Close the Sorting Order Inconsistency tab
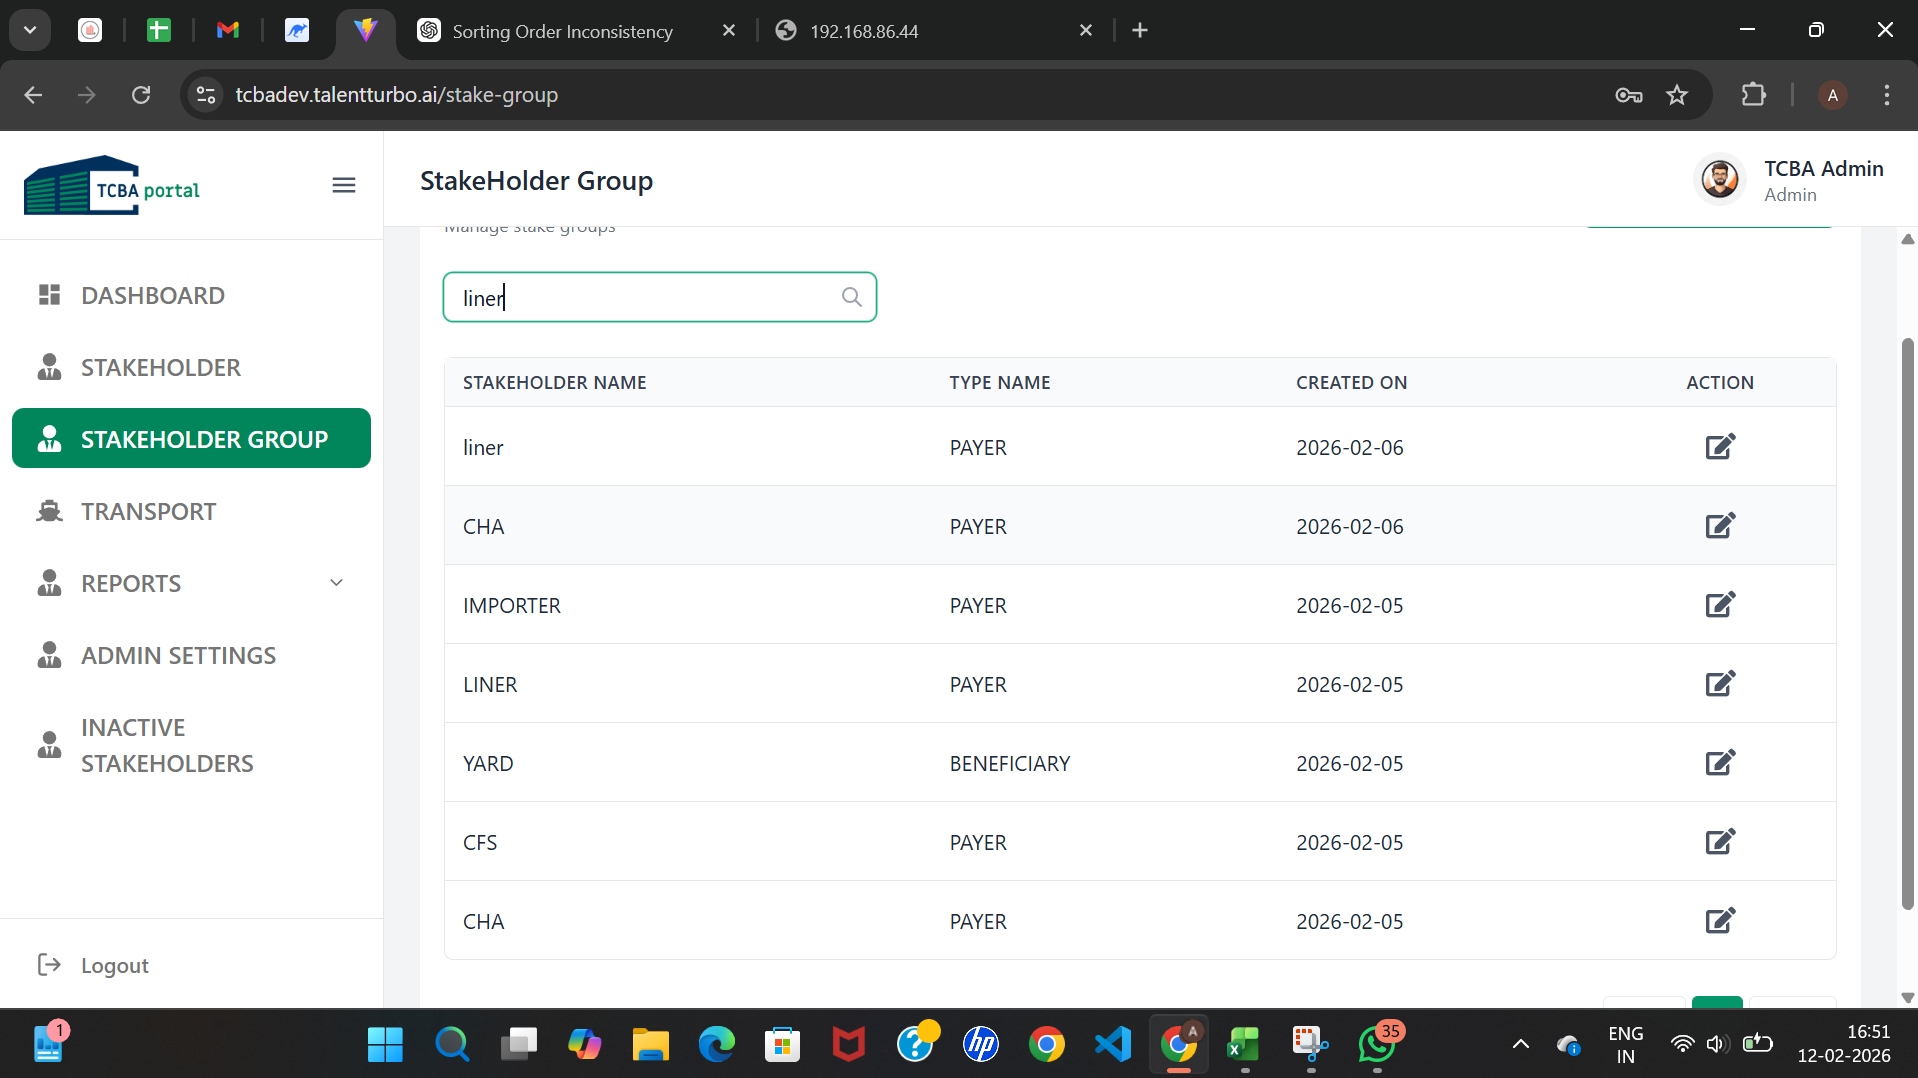Image resolution: width=1918 pixels, height=1078 pixels. point(729,31)
